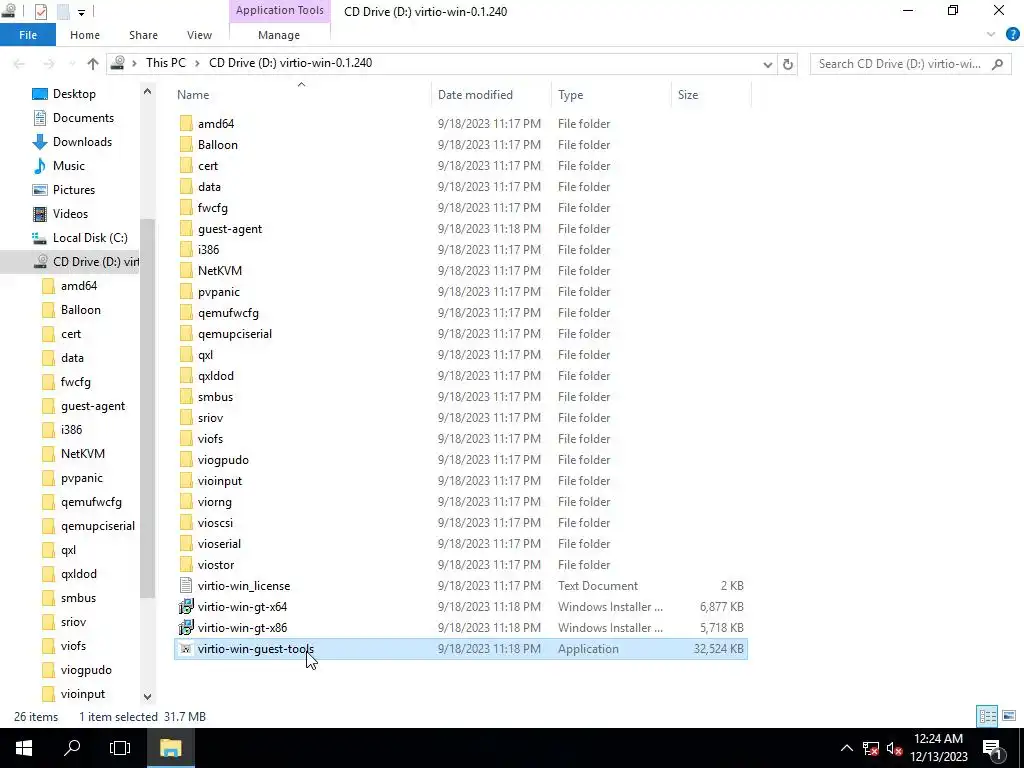Open Windows Start menu
This screenshot has height=768, width=1024.
pos(24,748)
